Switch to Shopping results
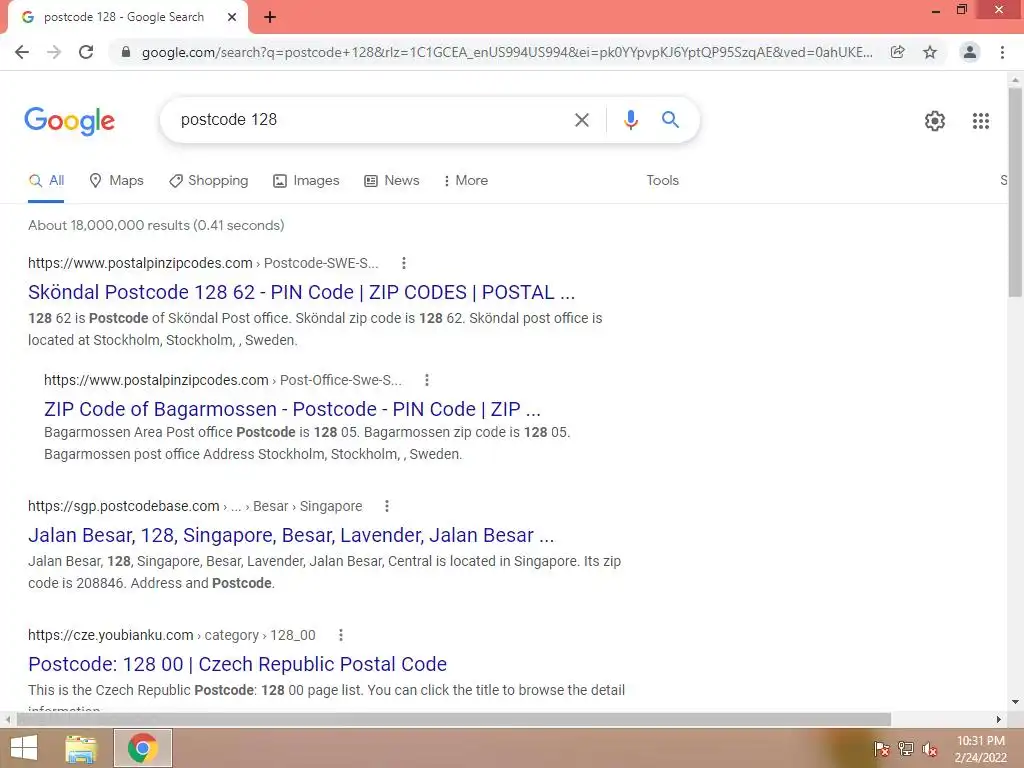This screenshot has width=1024, height=768. 208,181
